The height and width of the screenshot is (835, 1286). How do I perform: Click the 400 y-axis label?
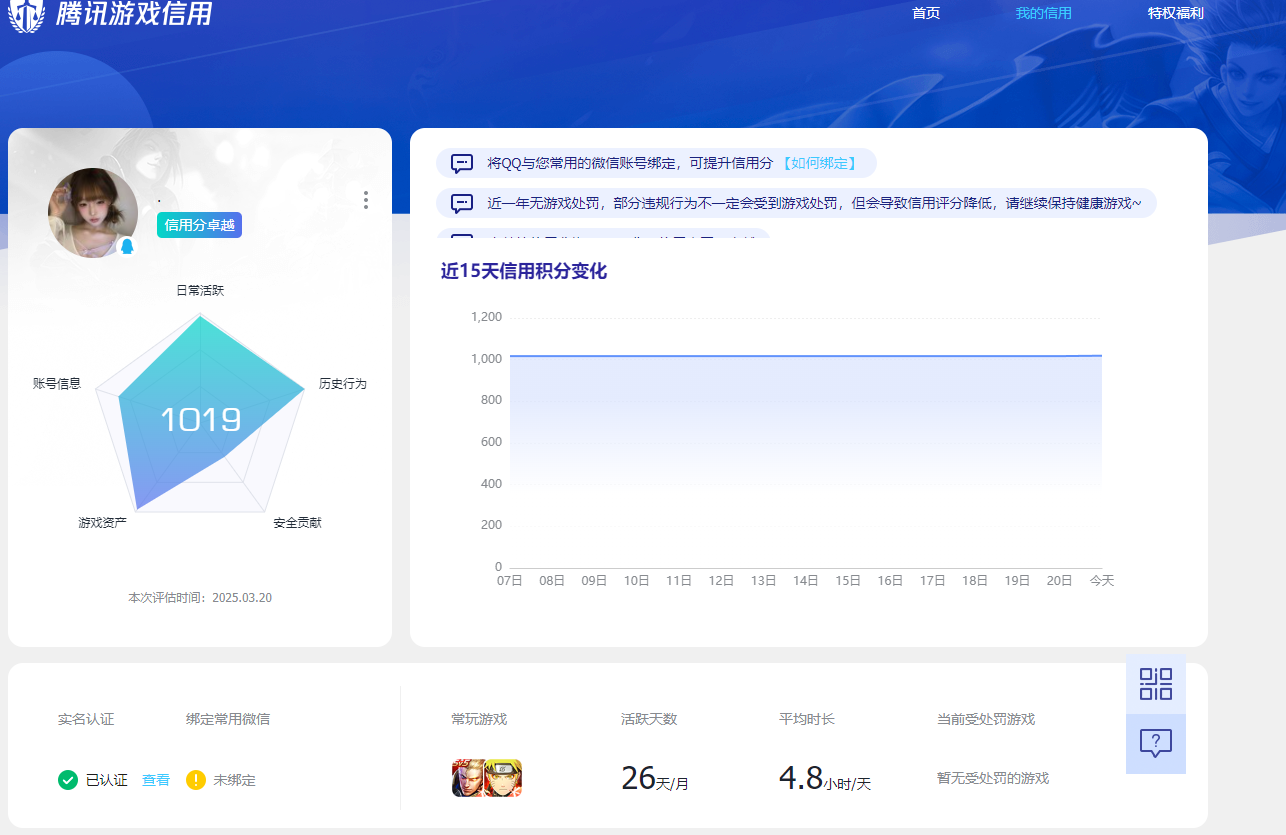click(491, 484)
